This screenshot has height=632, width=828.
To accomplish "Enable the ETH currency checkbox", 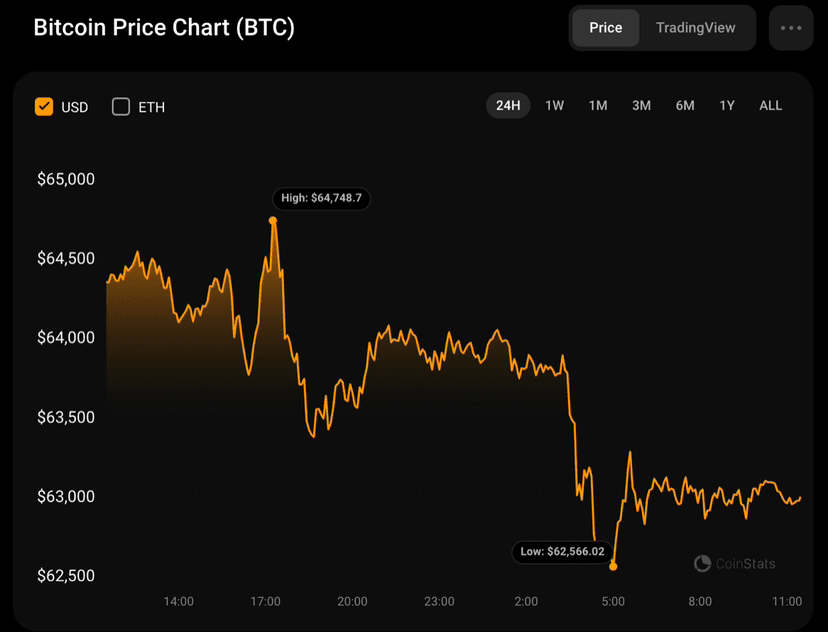I will [121, 107].
